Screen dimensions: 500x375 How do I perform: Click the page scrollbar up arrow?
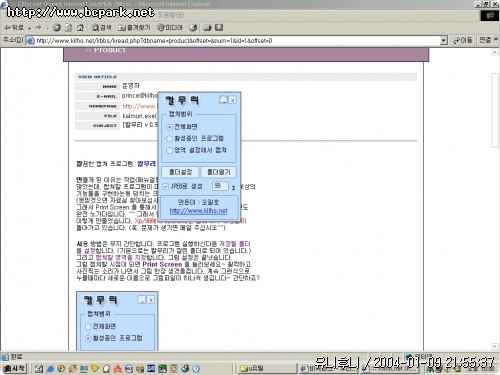(495, 52)
